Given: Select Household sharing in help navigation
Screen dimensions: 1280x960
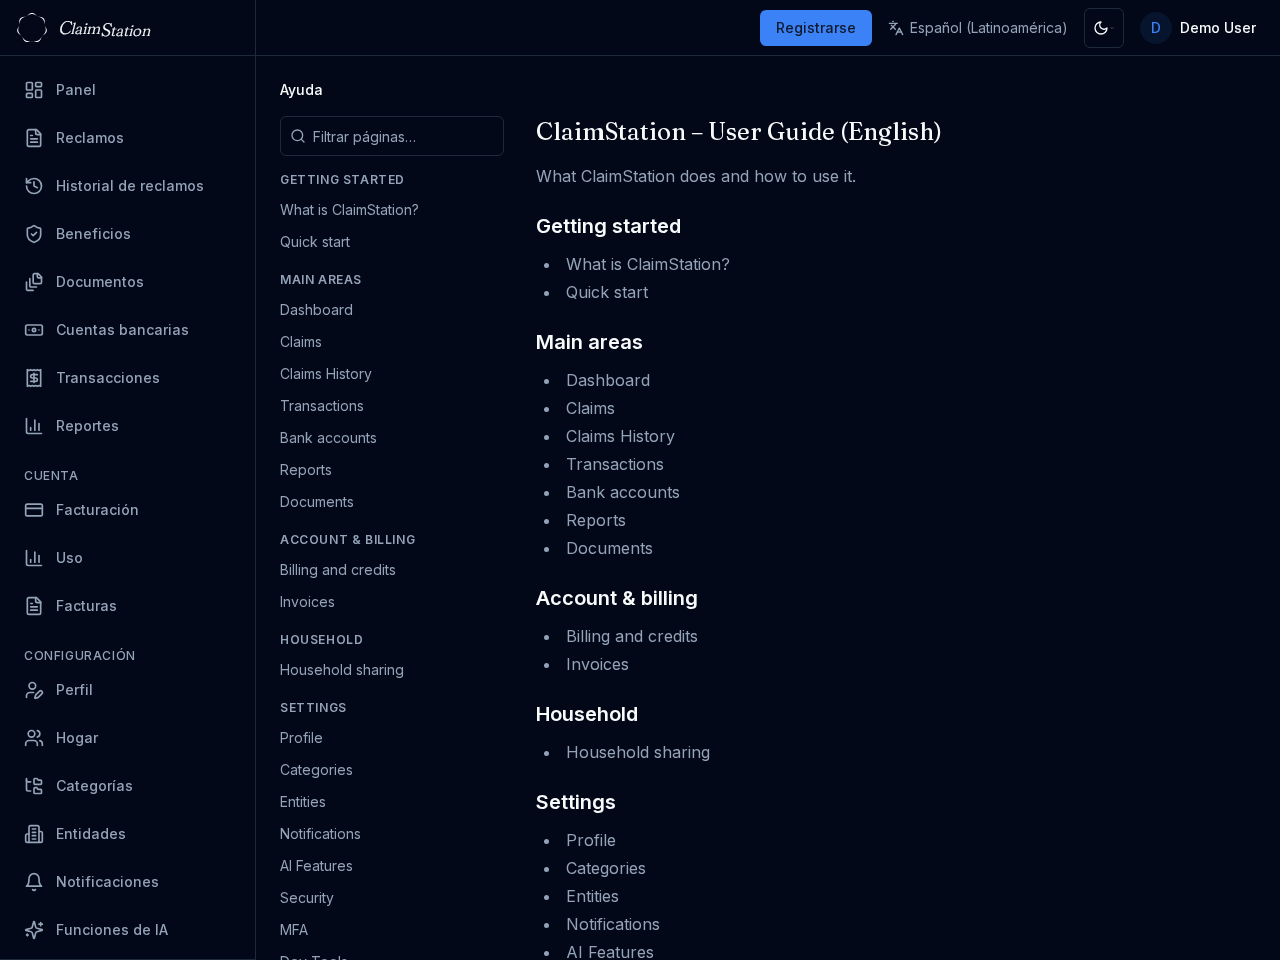Looking at the screenshot, I should point(342,670).
